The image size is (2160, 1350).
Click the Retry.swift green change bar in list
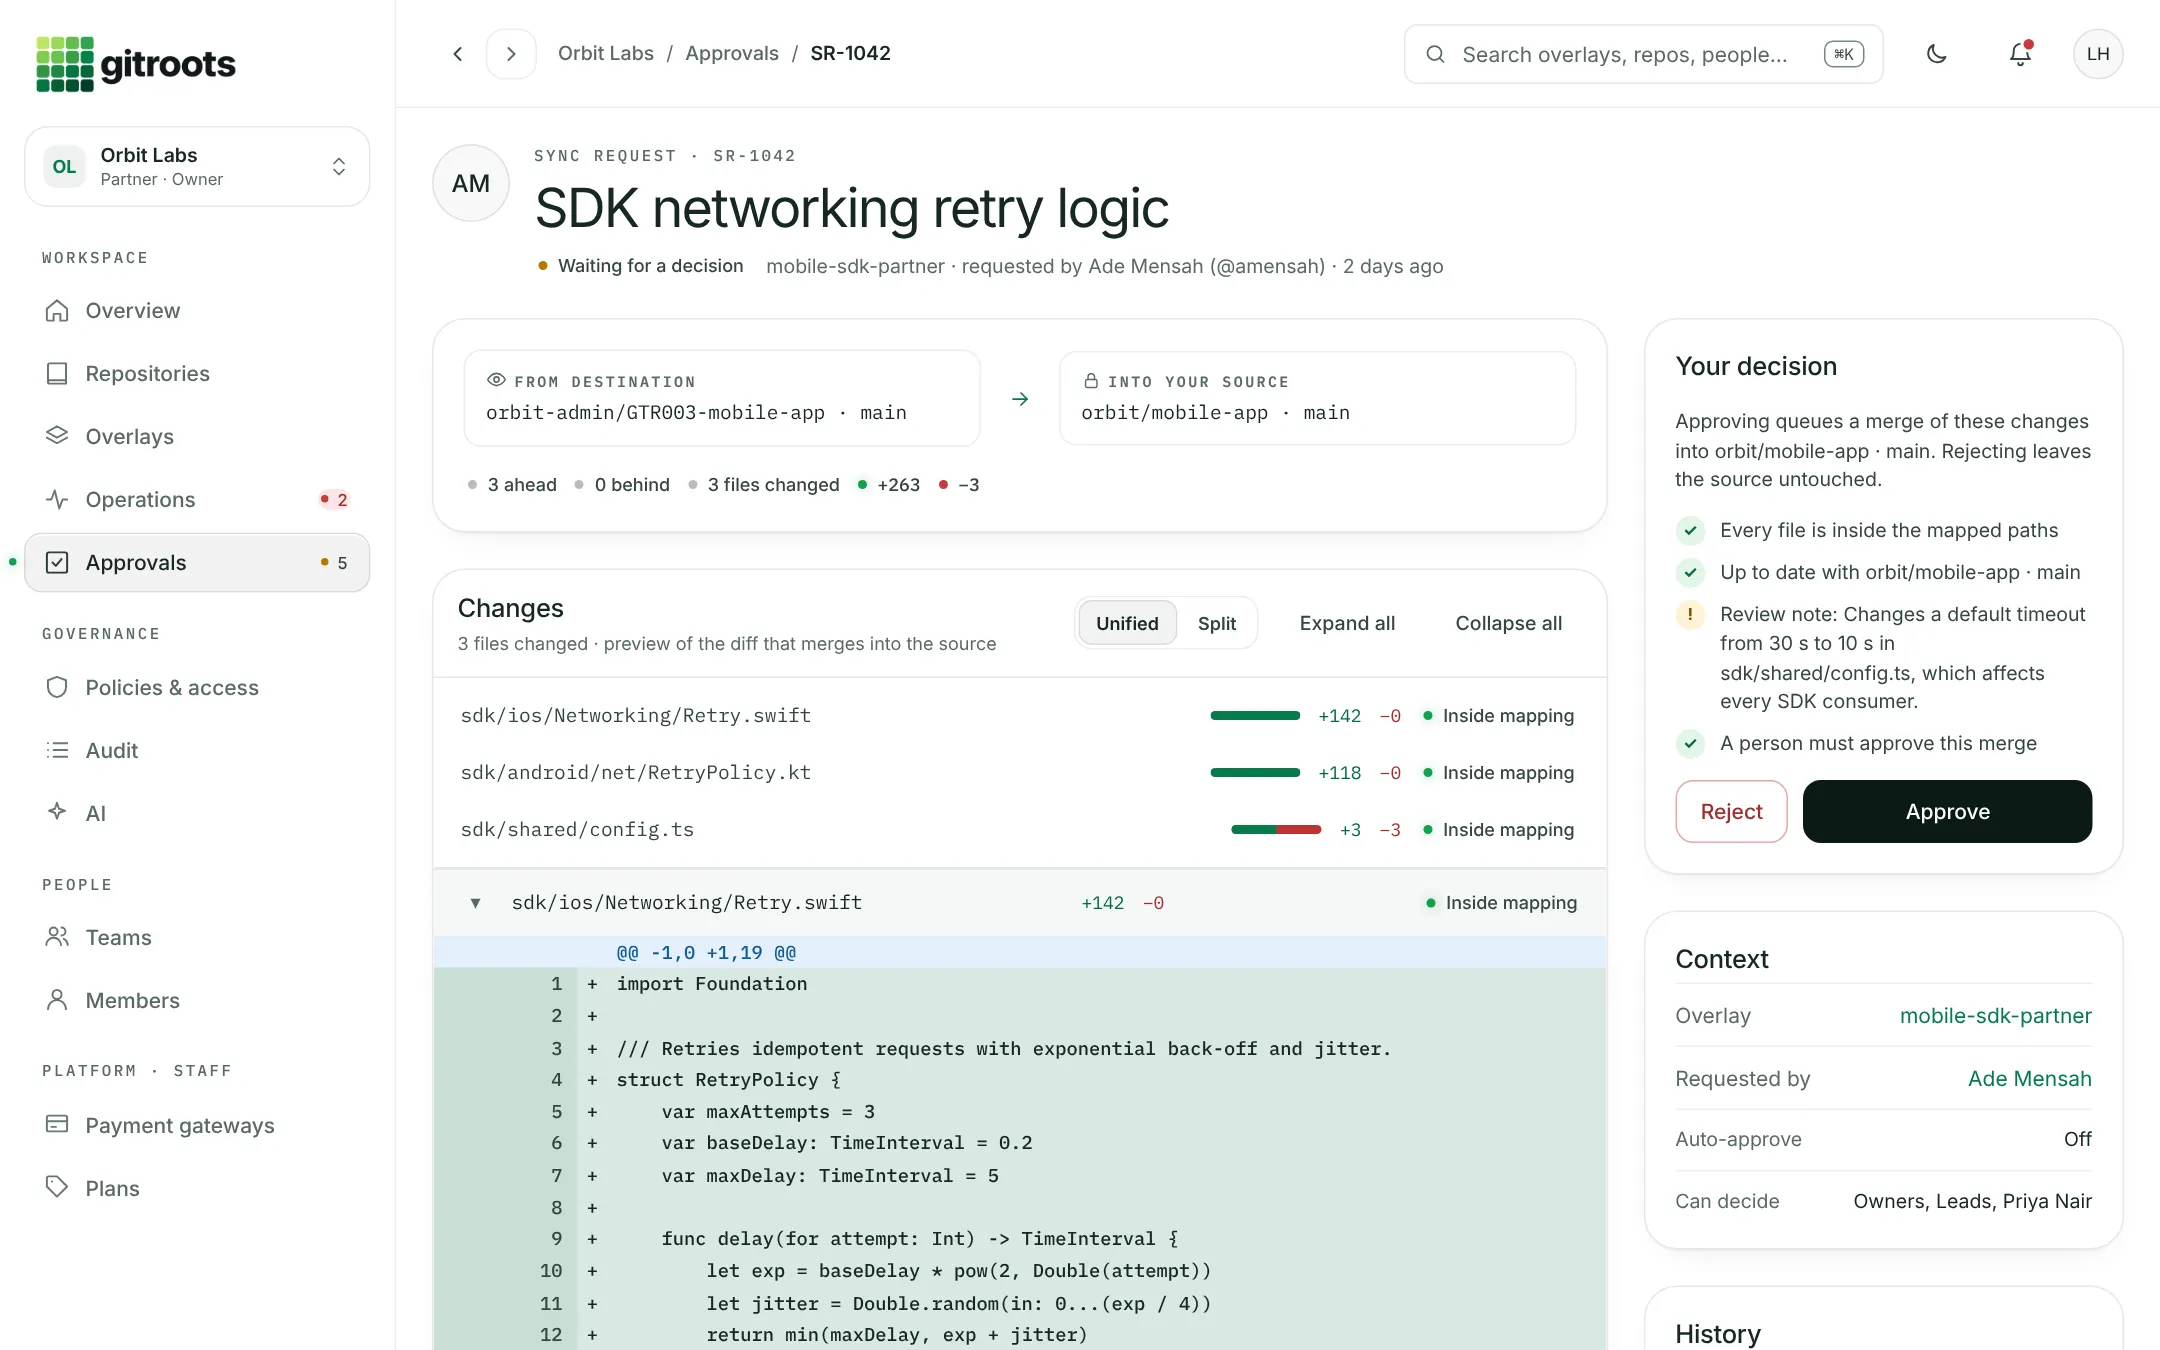tap(1255, 716)
